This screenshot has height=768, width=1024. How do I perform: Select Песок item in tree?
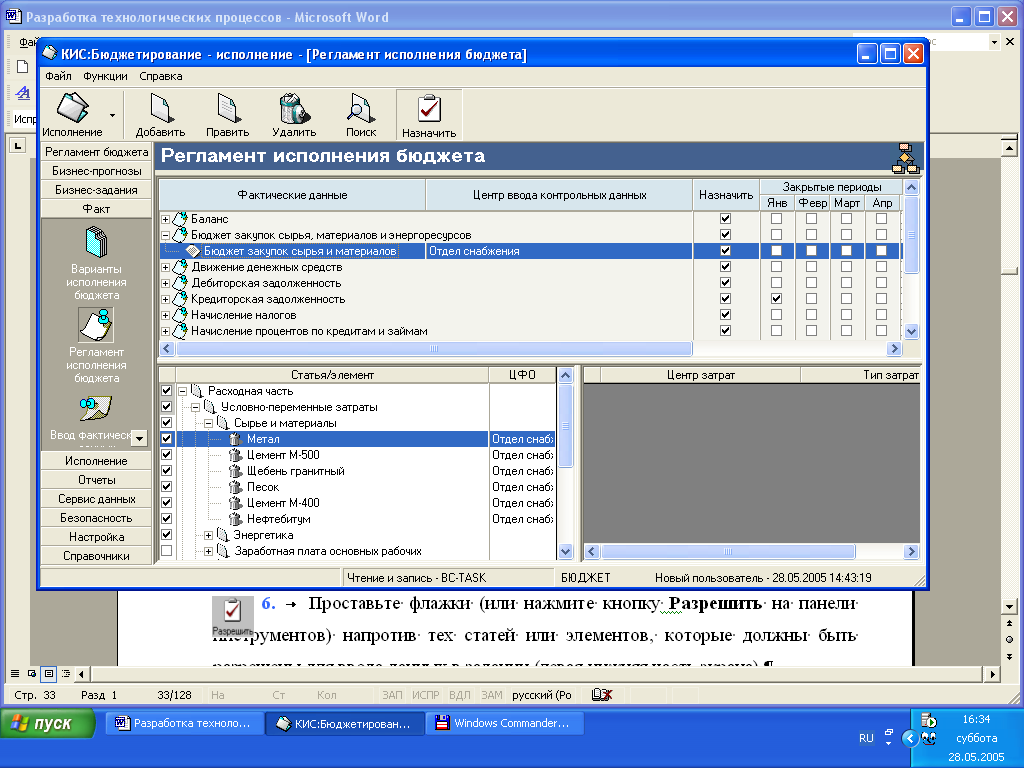[x=263, y=487]
